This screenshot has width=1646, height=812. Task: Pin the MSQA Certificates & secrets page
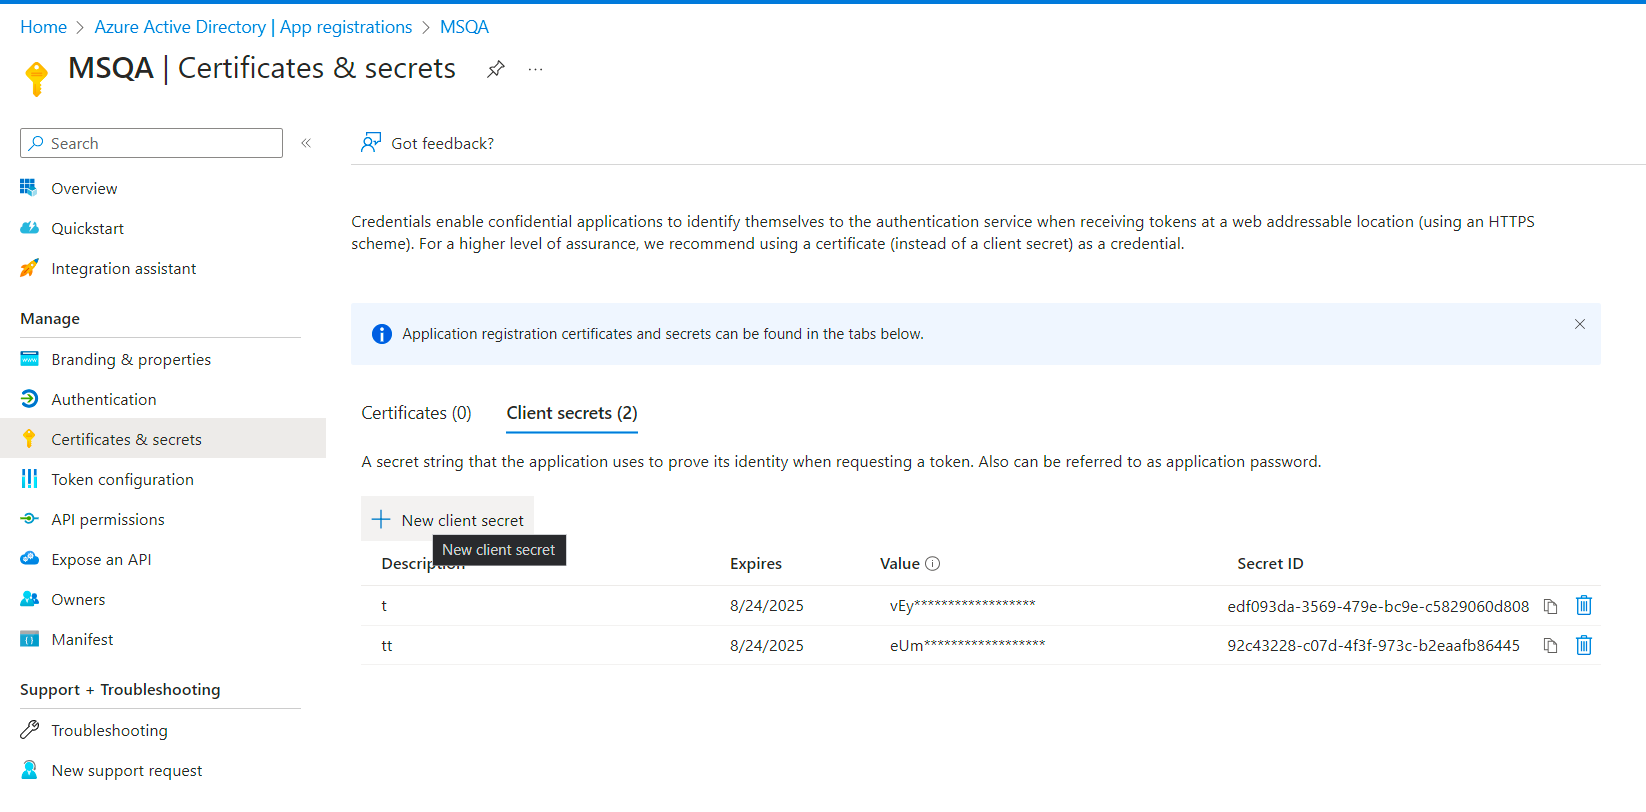(496, 69)
